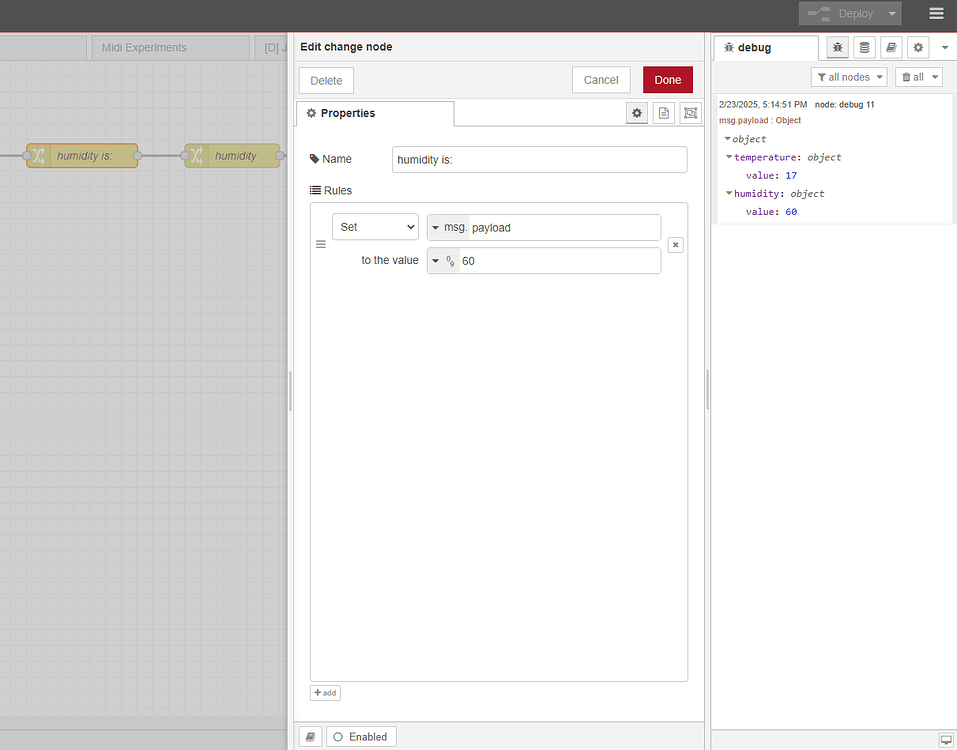Click the value field containing 60
Screen dimensions: 957x750
[x=559, y=261]
